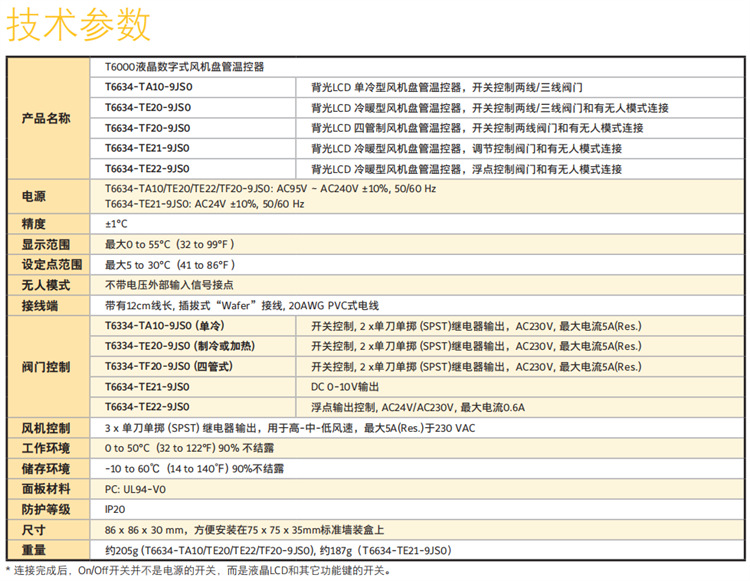Viewport: 750px width, 581px height.
Task: Select model T6634-TE21-9JS0 in product names
Action: 147,148
